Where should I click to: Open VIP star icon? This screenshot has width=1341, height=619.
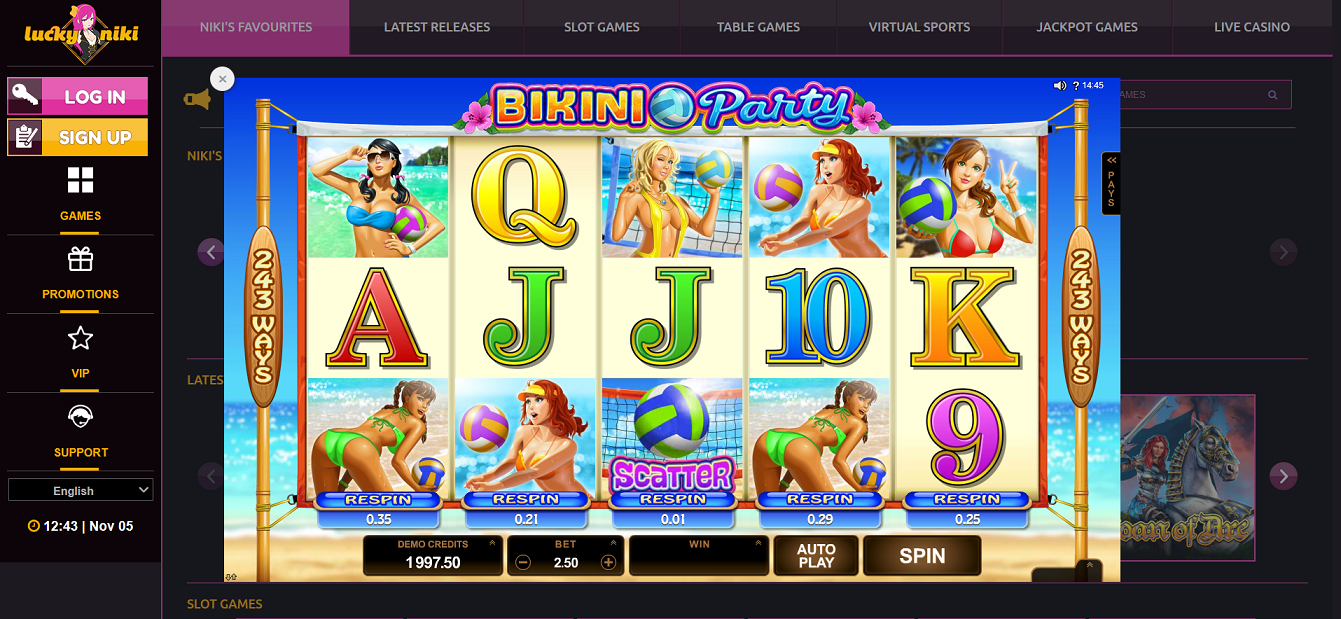[80, 338]
